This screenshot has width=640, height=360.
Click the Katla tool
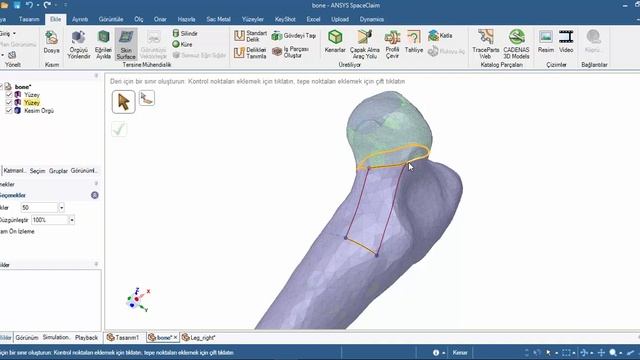click(440, 36)
